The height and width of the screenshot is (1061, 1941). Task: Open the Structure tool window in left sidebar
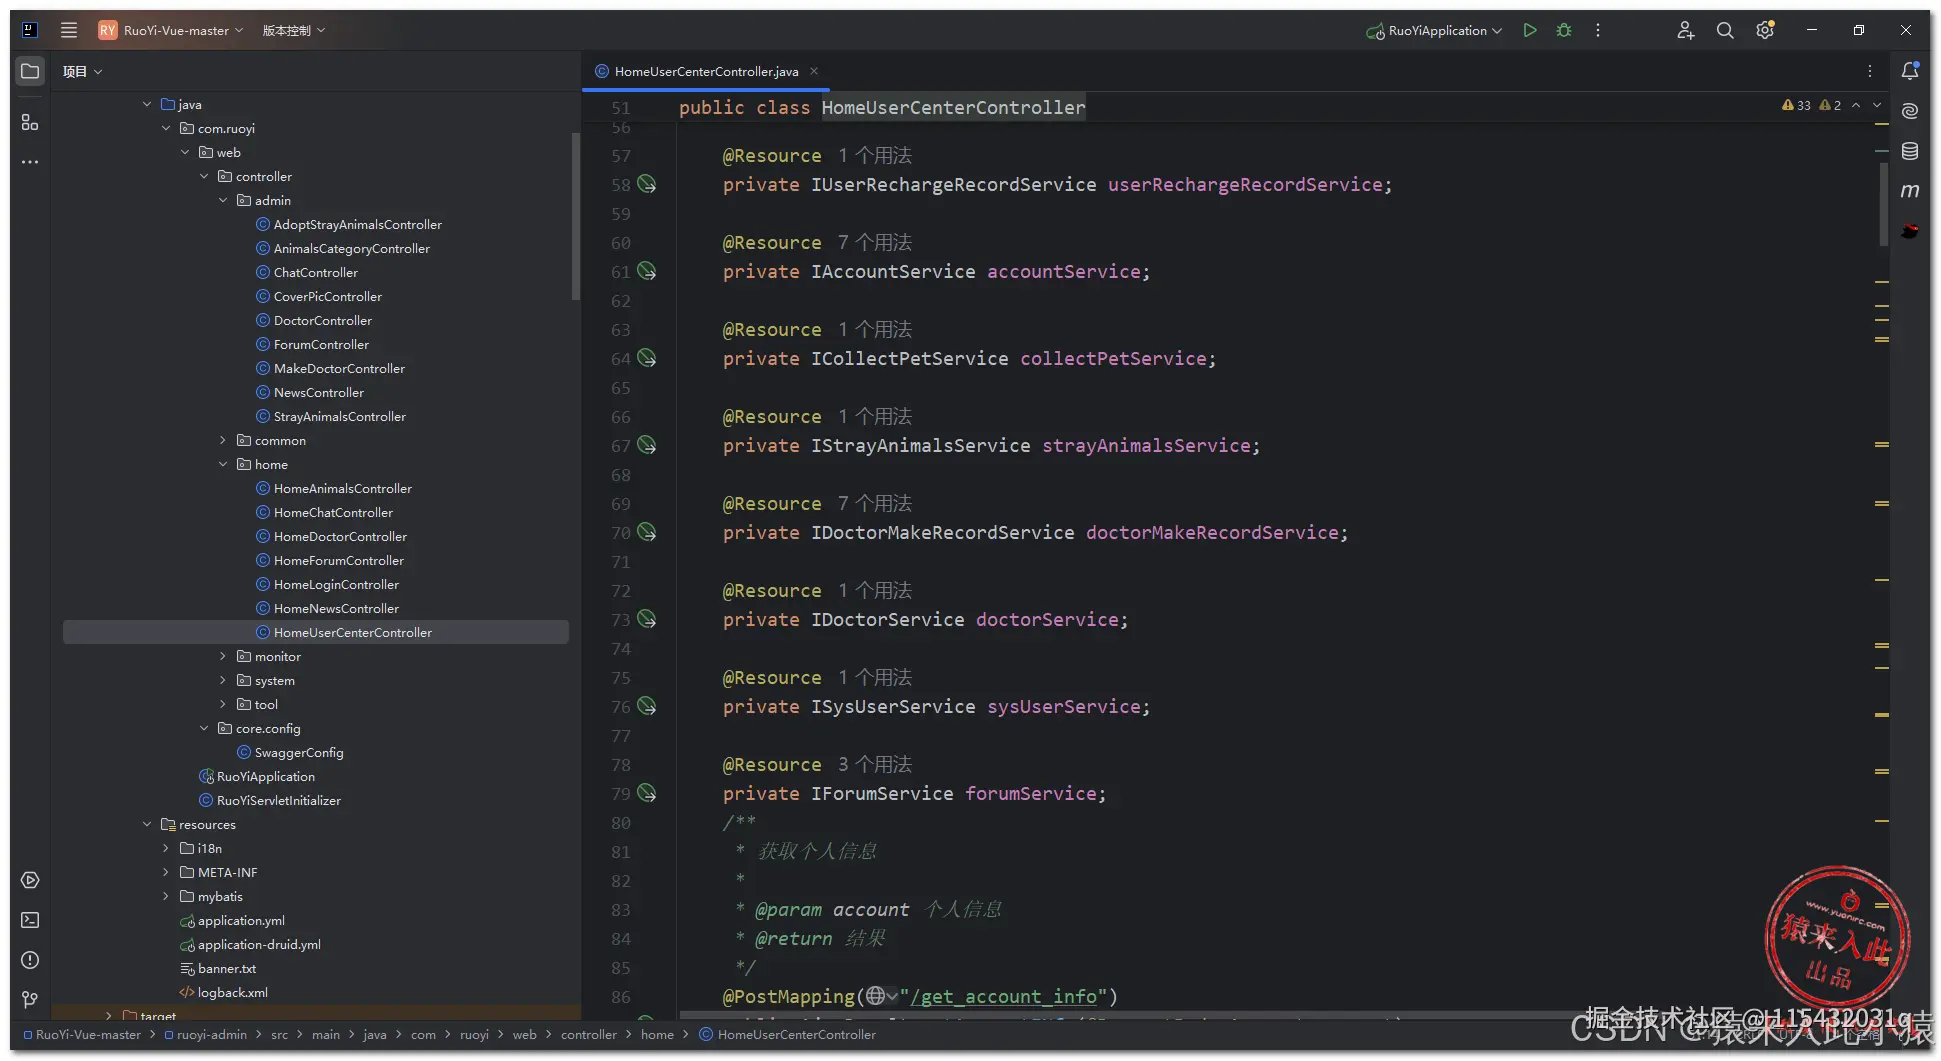(x=30, y=122)
